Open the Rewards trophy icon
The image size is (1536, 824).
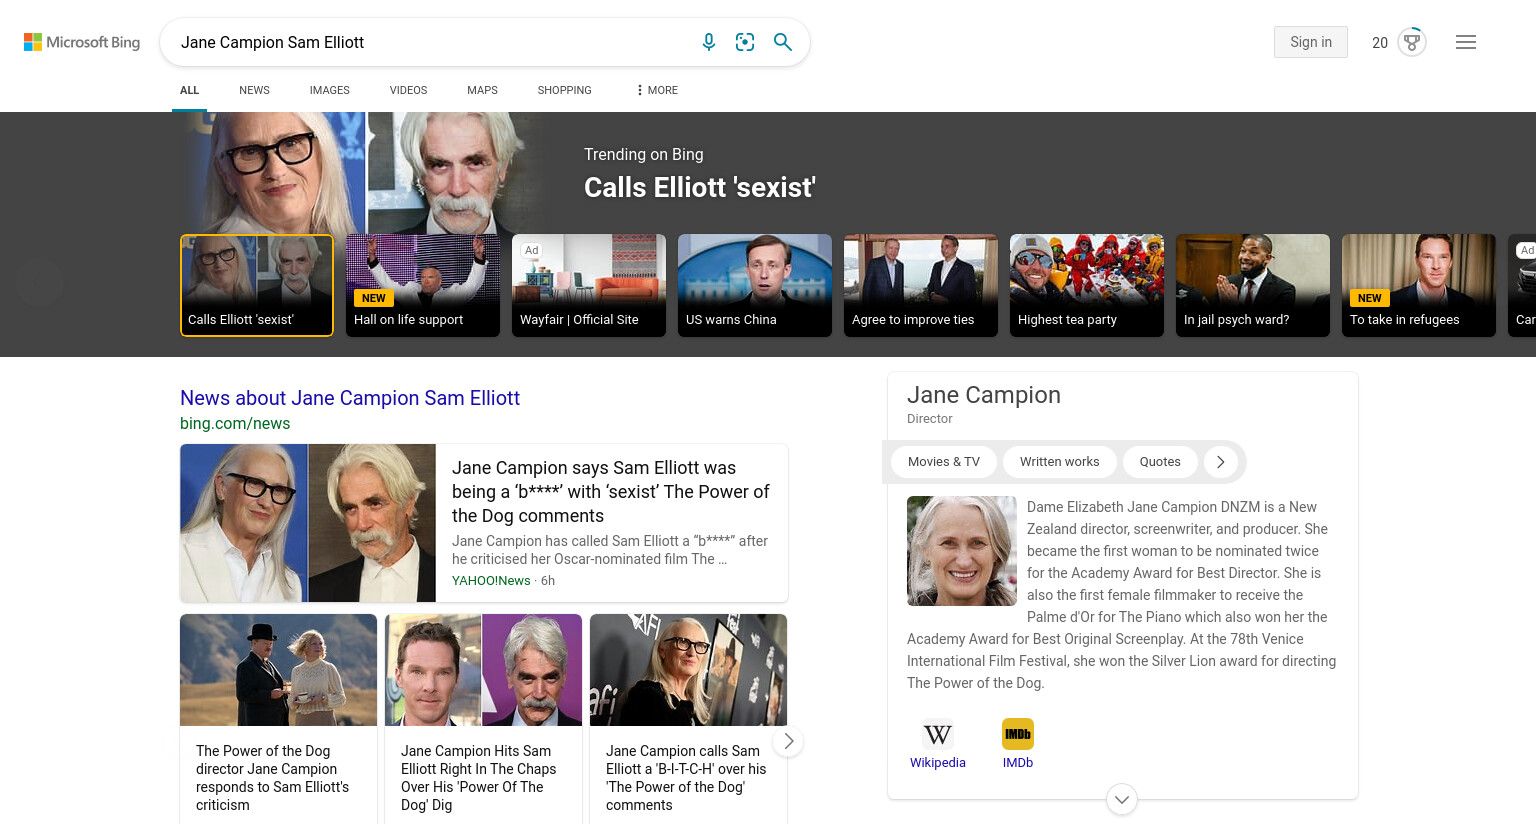tap(1412, 42)
